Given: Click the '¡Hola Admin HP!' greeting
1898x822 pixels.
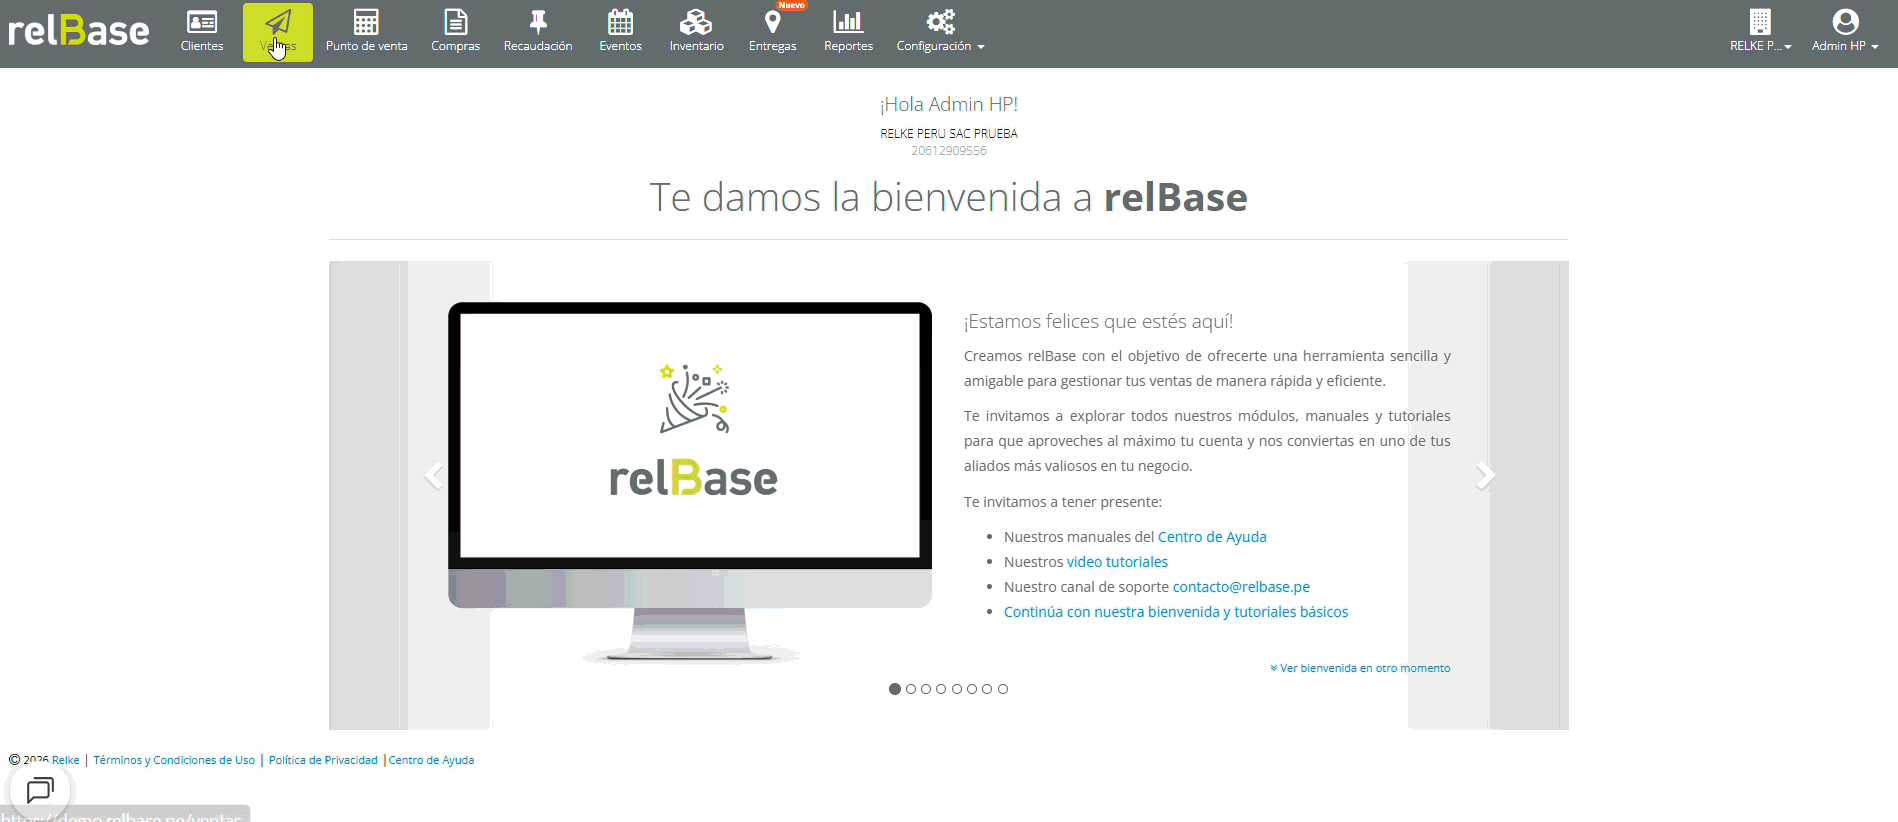Looking at the screenshot, I should point(949,104).
